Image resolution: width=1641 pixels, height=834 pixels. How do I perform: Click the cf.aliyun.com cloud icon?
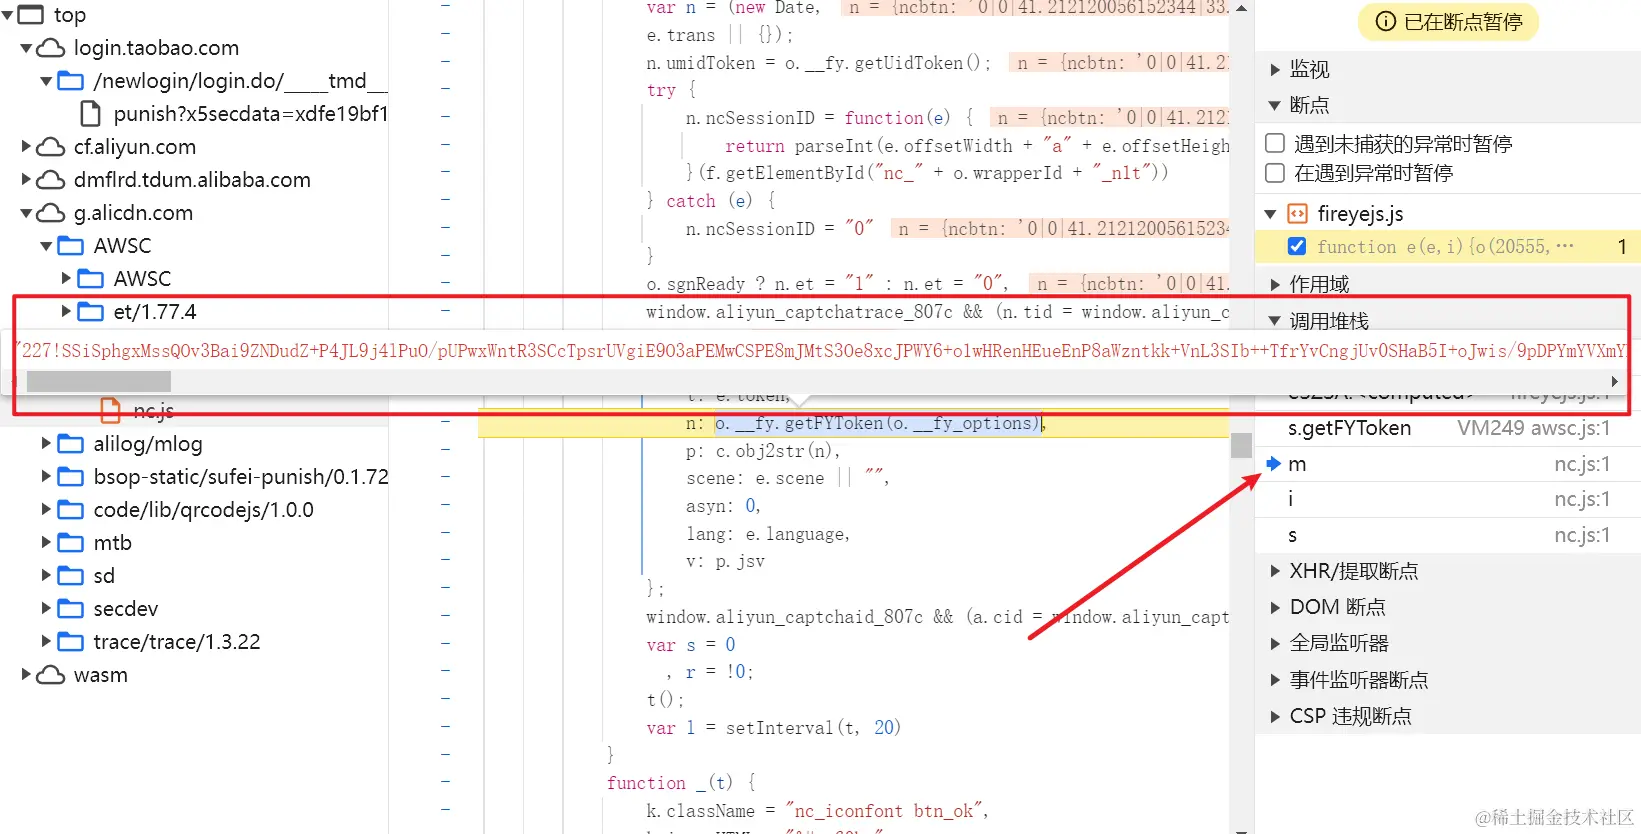pyautogui.click(x=51, y=147)
